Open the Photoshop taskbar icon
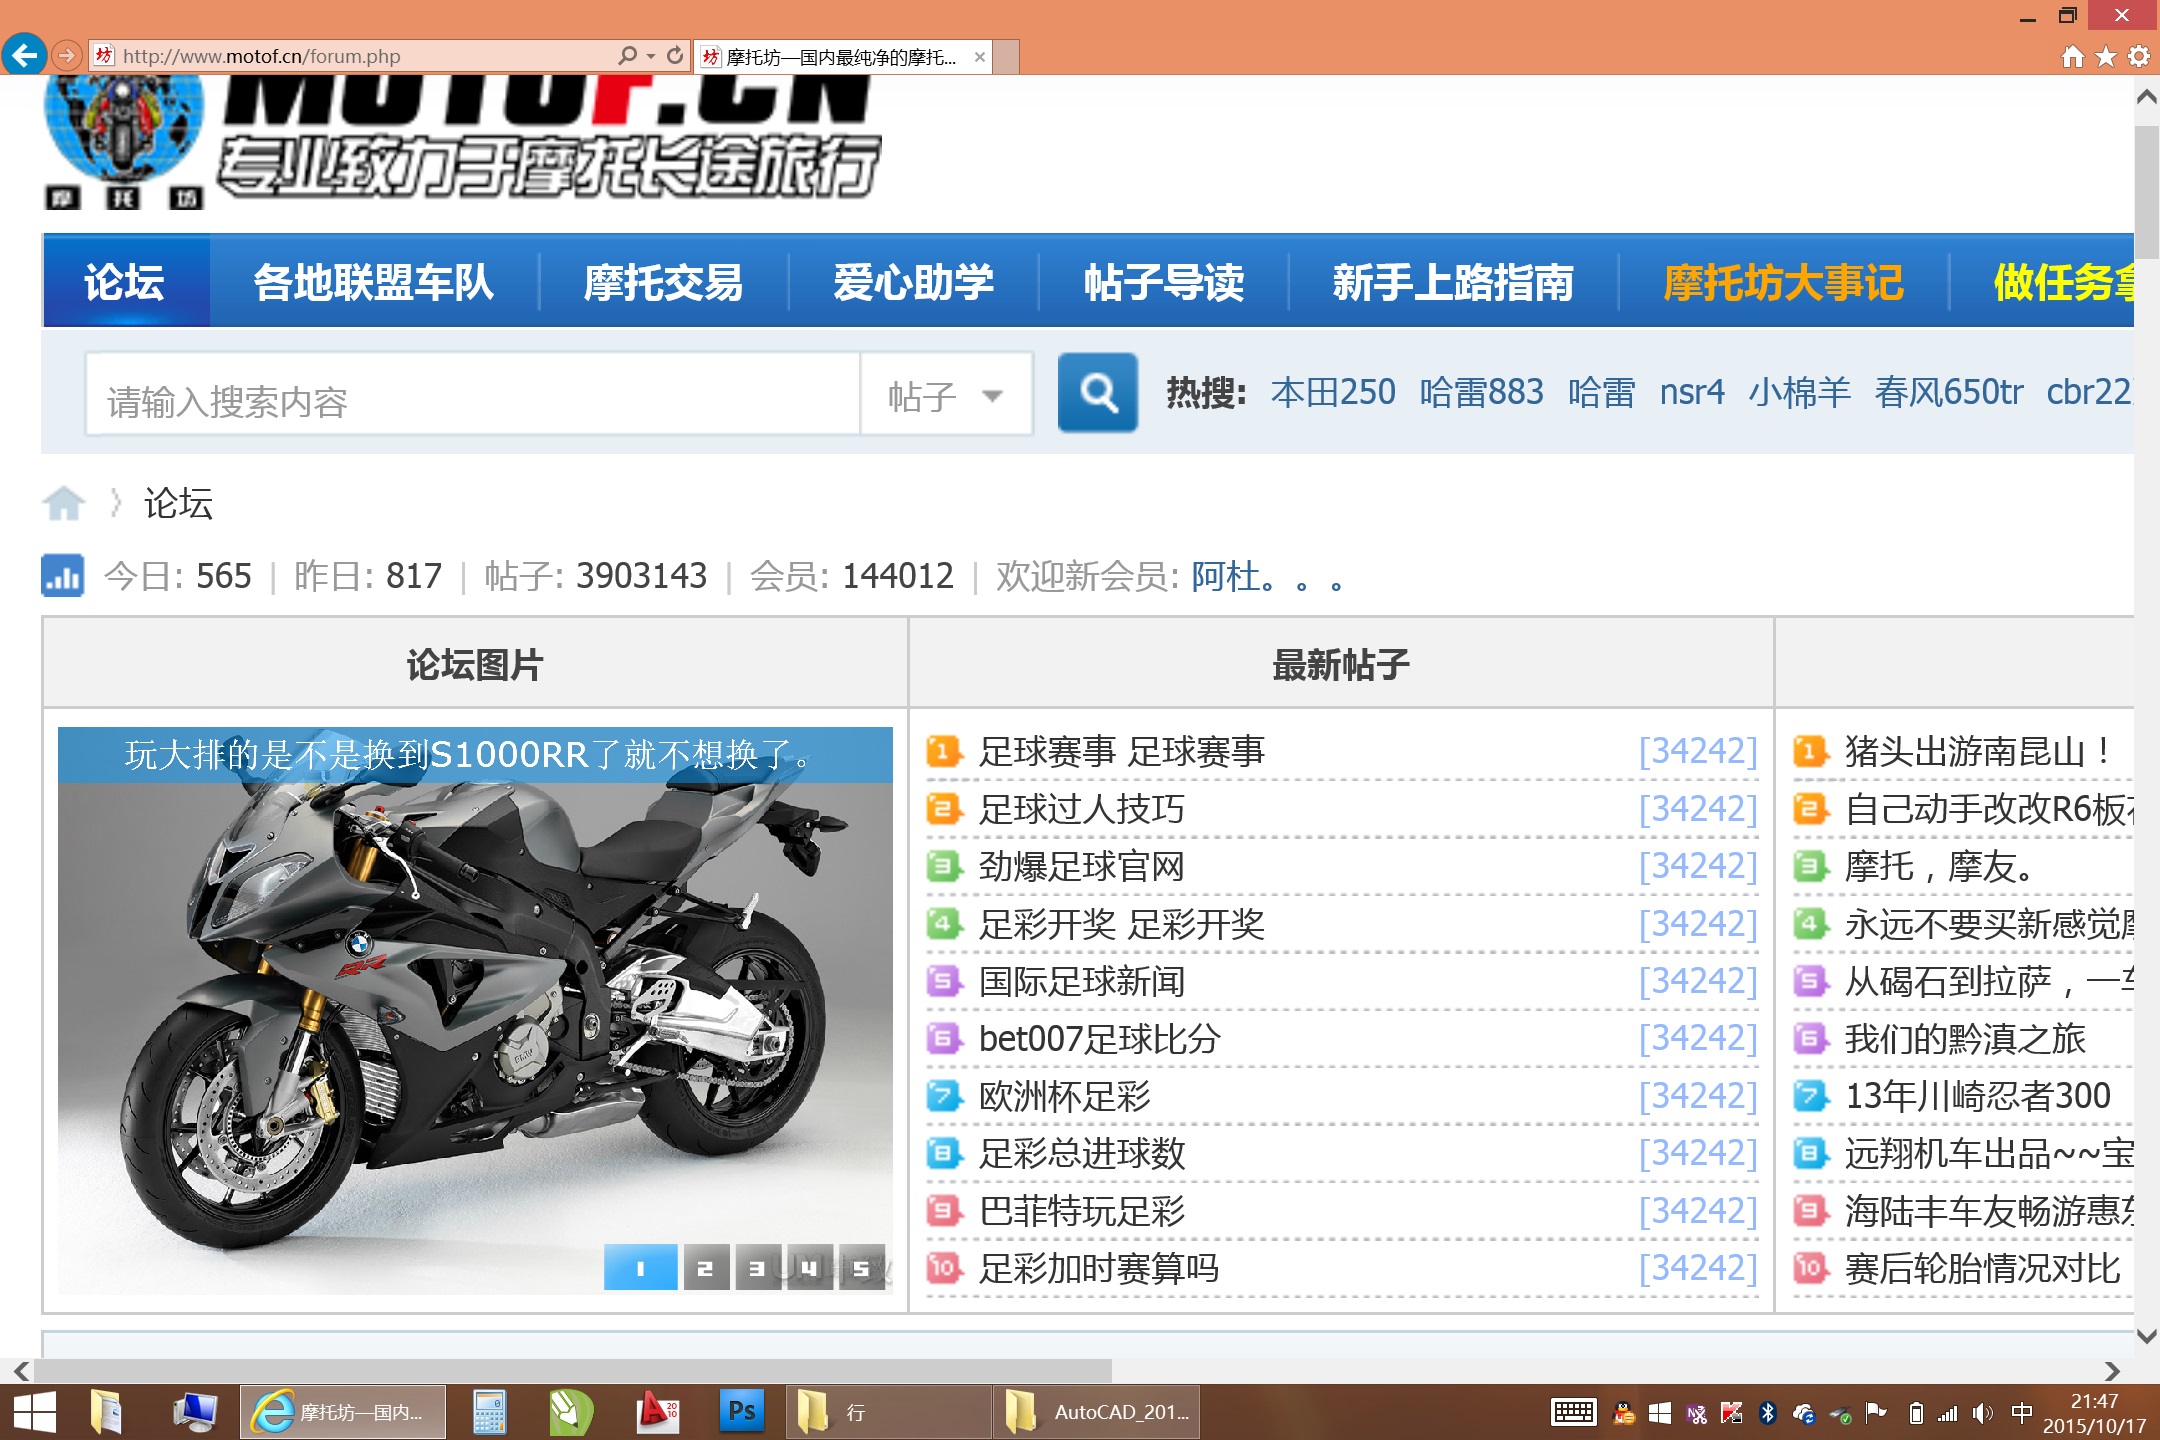This screenshot has width=2160, height=1440. [741, 1412]
